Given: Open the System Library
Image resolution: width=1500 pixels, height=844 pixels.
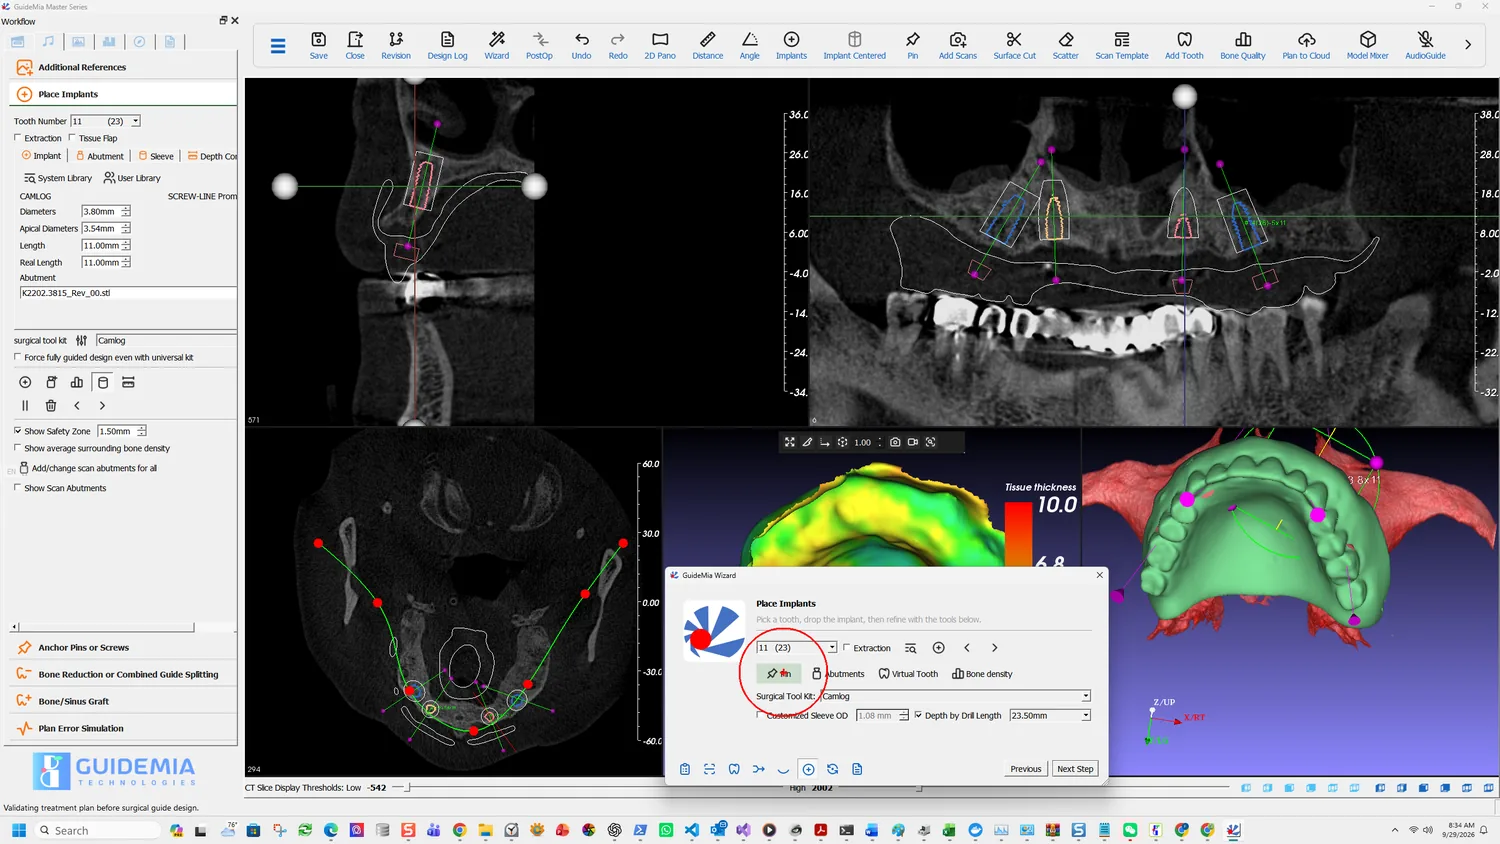Looking at the screenshot, I should [x=58, y=178].
